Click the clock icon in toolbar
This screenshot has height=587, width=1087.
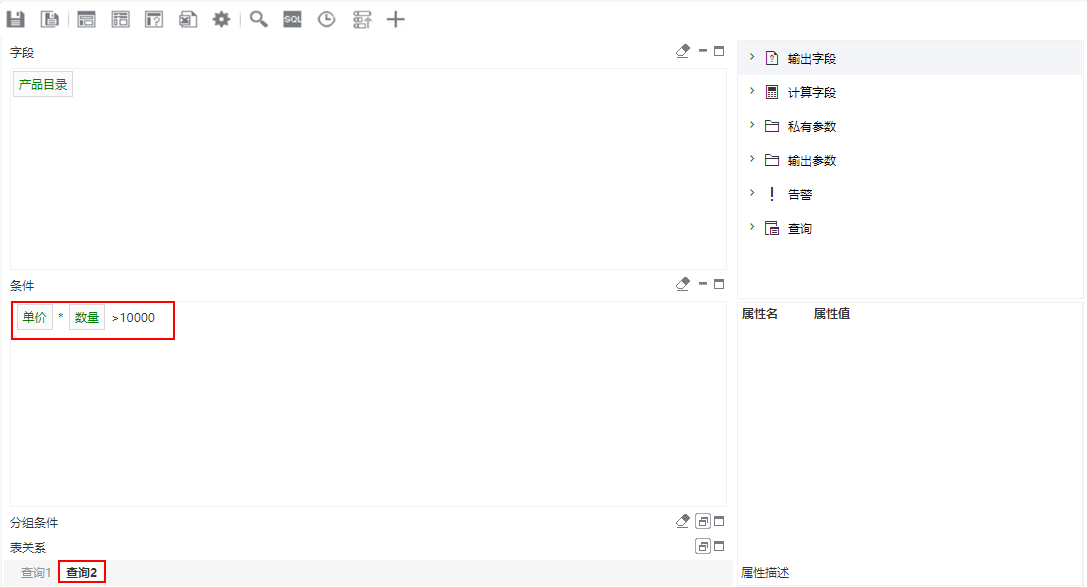click(x=327, y=19)
